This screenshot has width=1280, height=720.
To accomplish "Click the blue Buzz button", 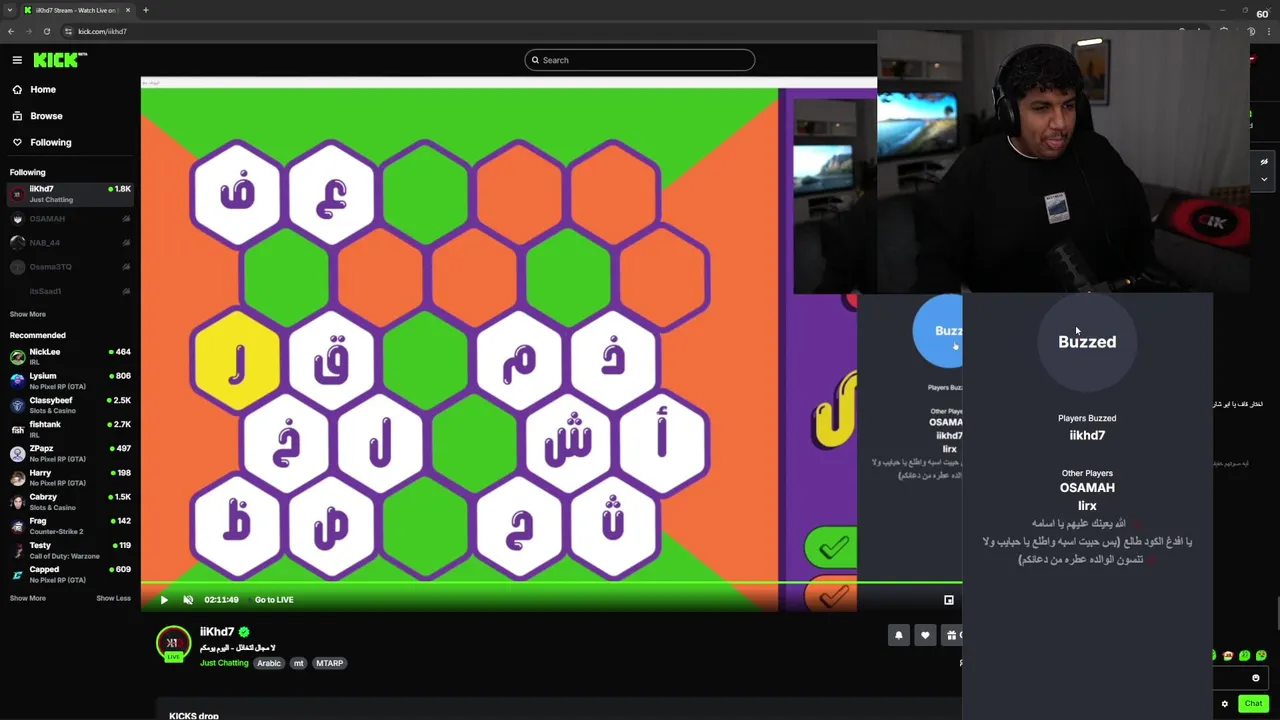I will (x=938, y=331).
